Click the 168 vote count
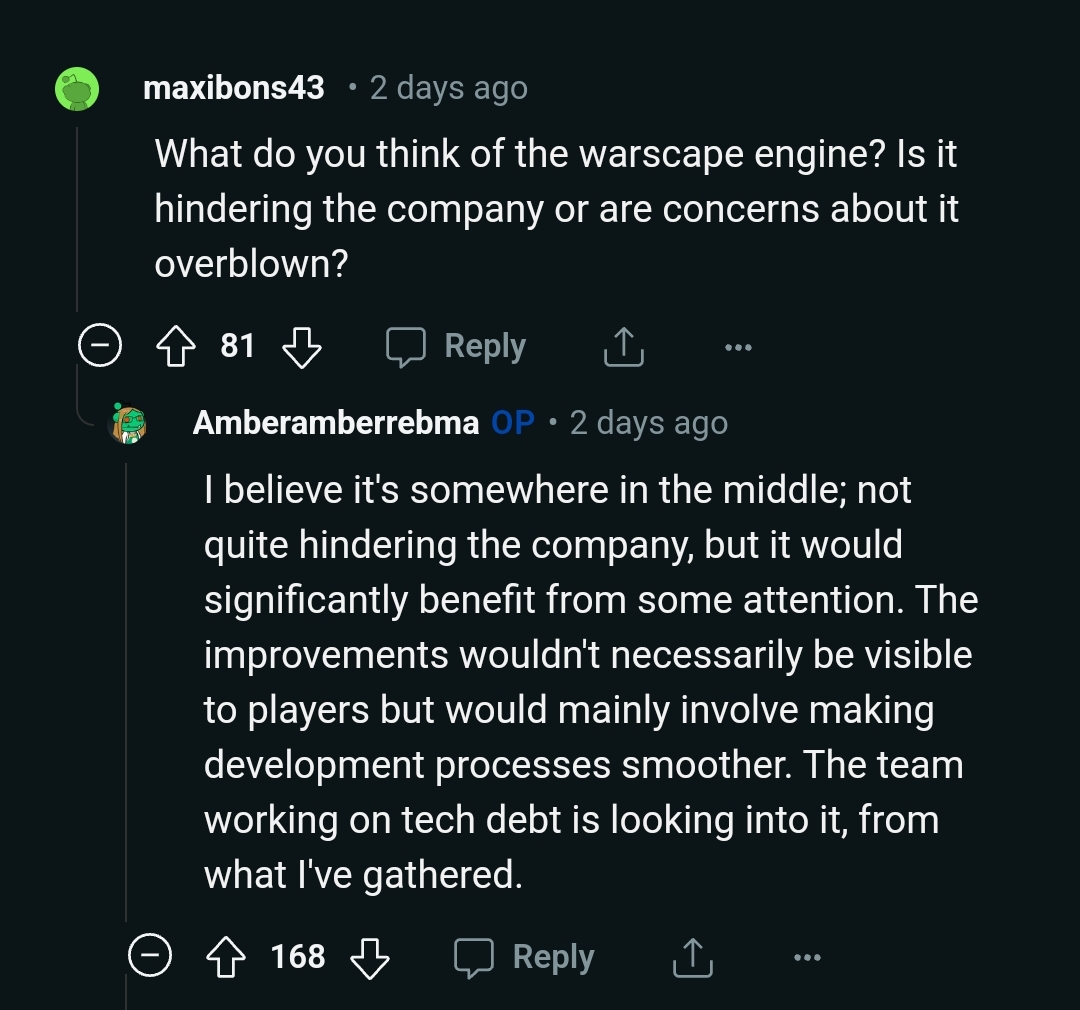 pyautogui.click(x=298, y=956)
